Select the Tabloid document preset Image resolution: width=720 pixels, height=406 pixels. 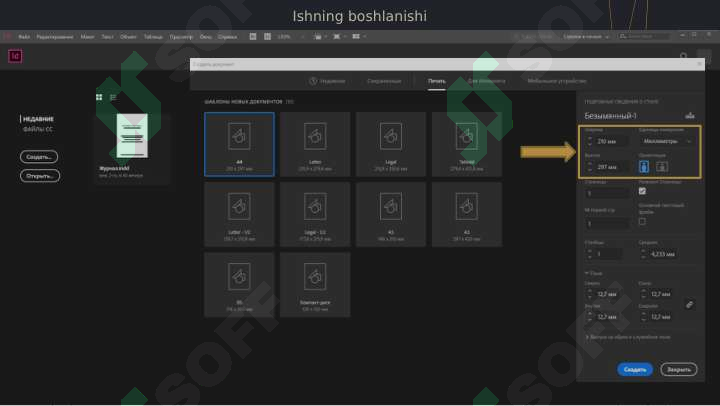[x=467, y=144]
